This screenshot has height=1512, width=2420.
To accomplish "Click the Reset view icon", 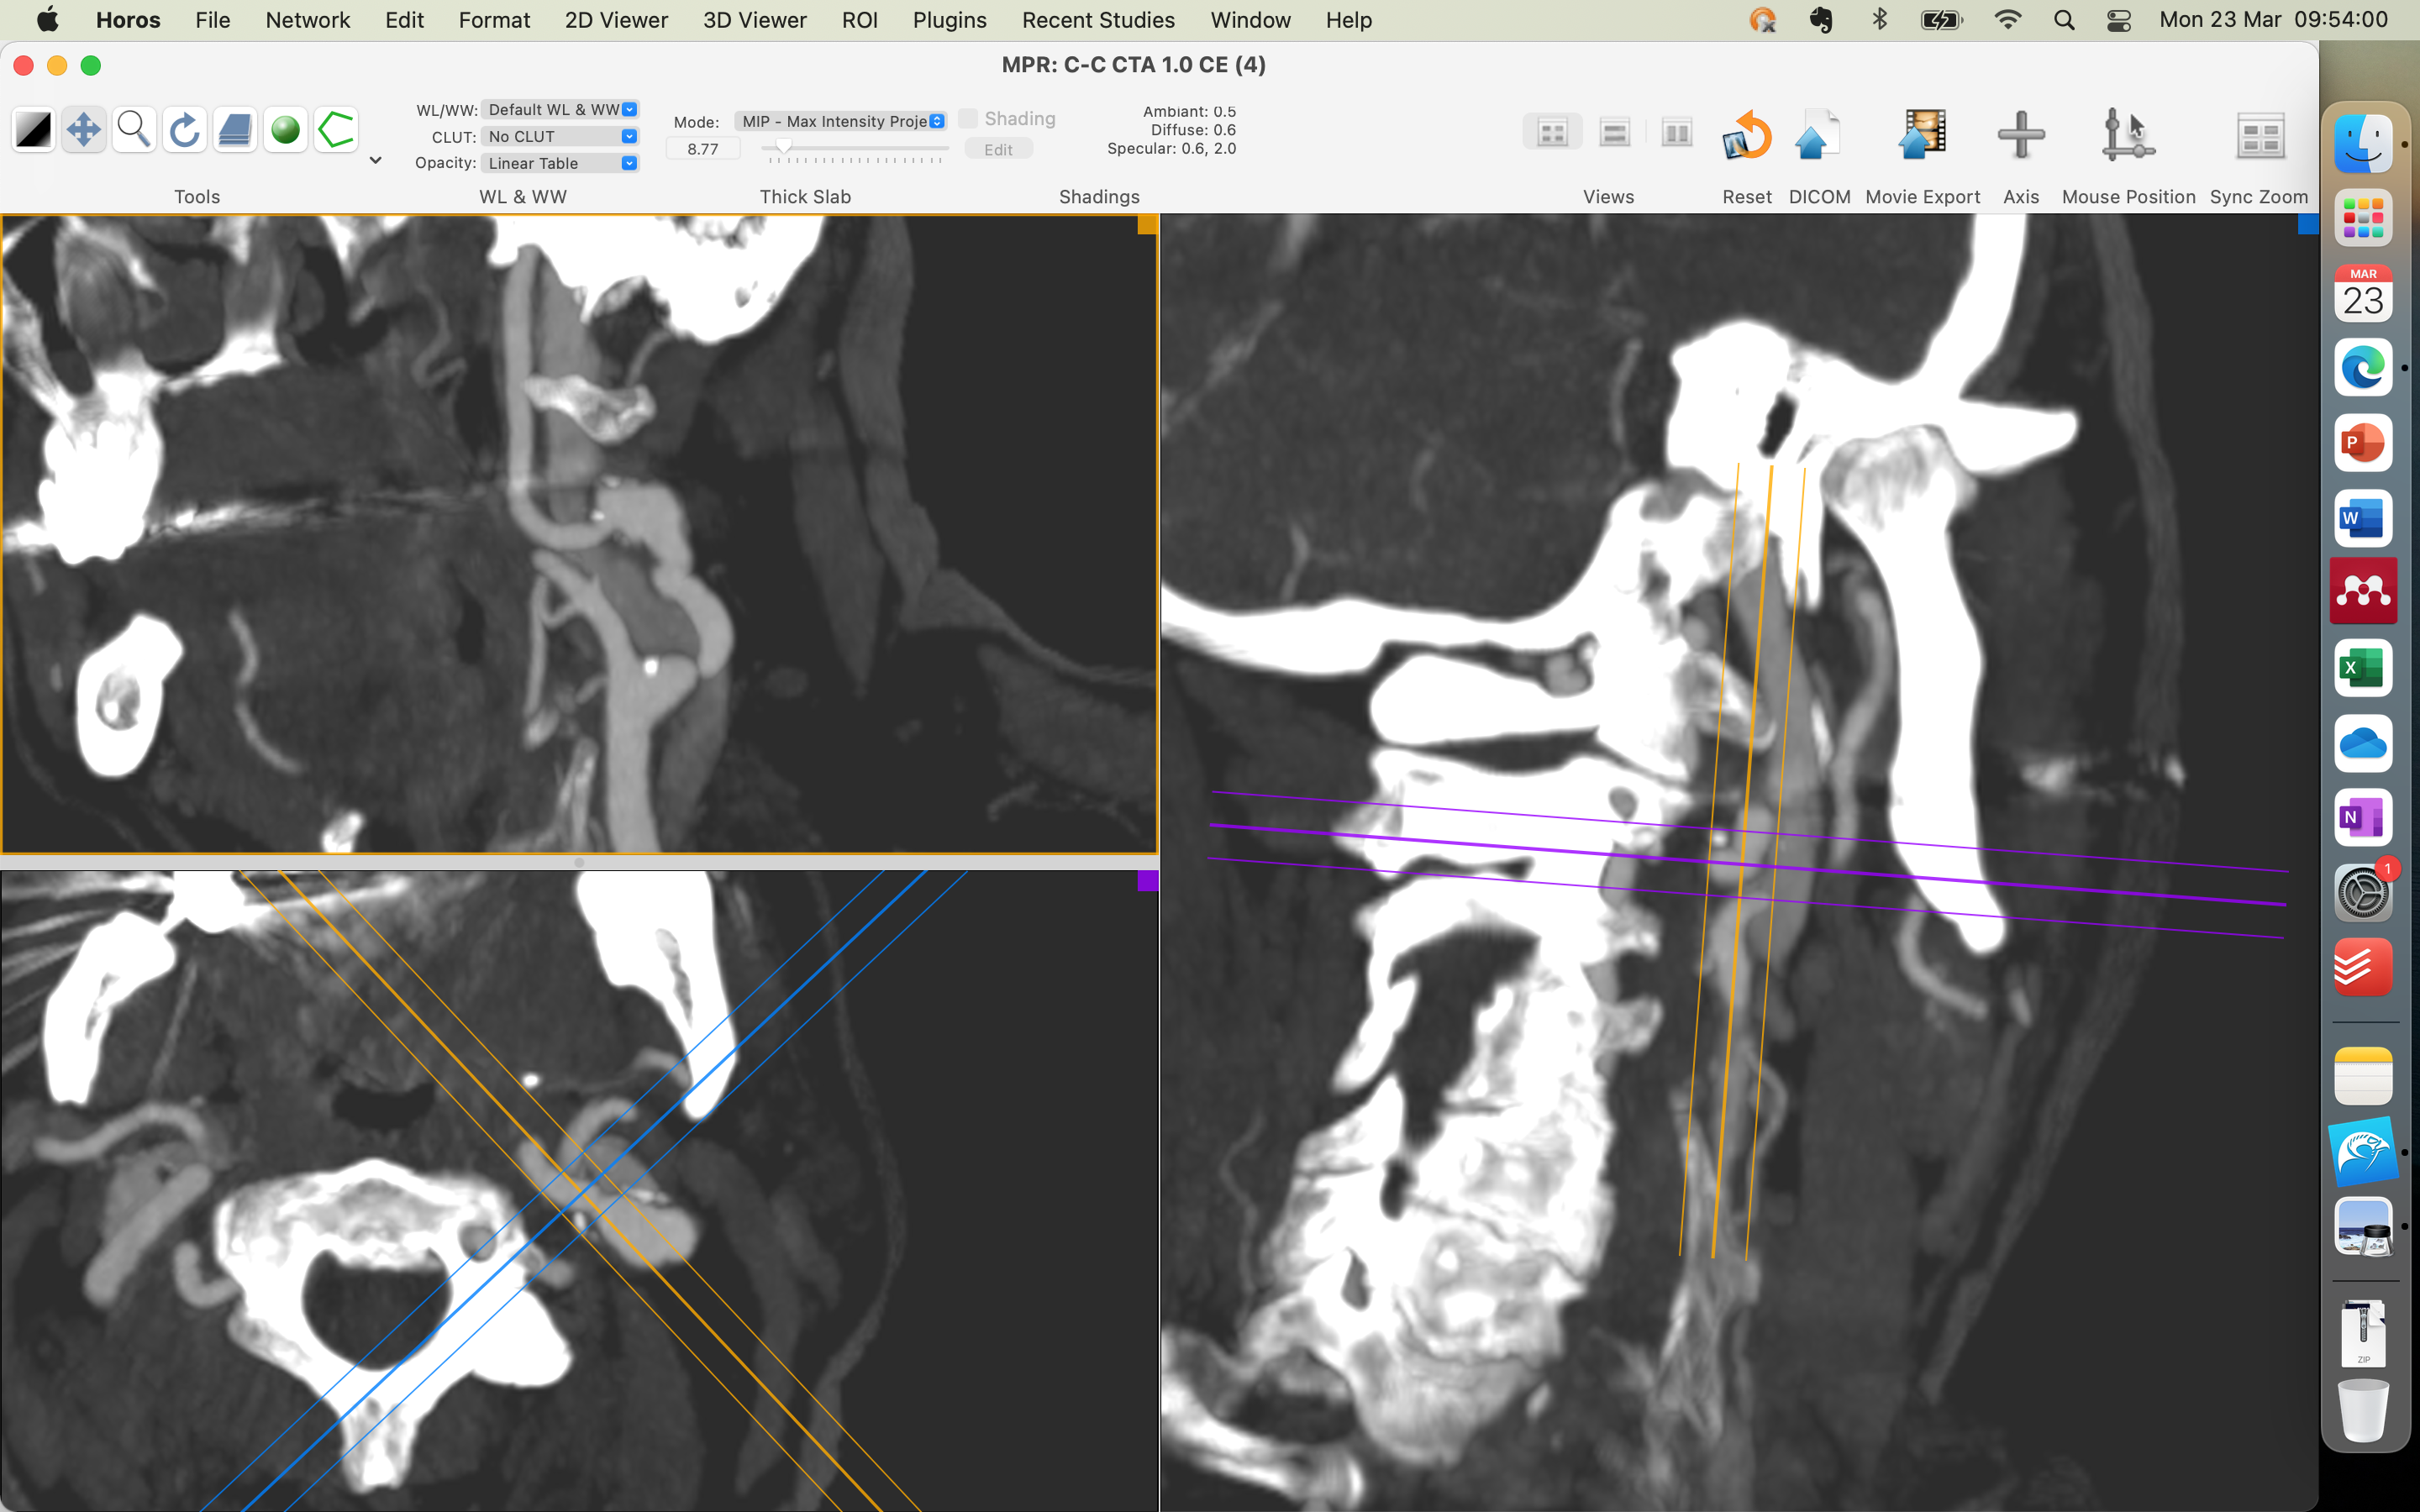I will (x=1746, y=135).
